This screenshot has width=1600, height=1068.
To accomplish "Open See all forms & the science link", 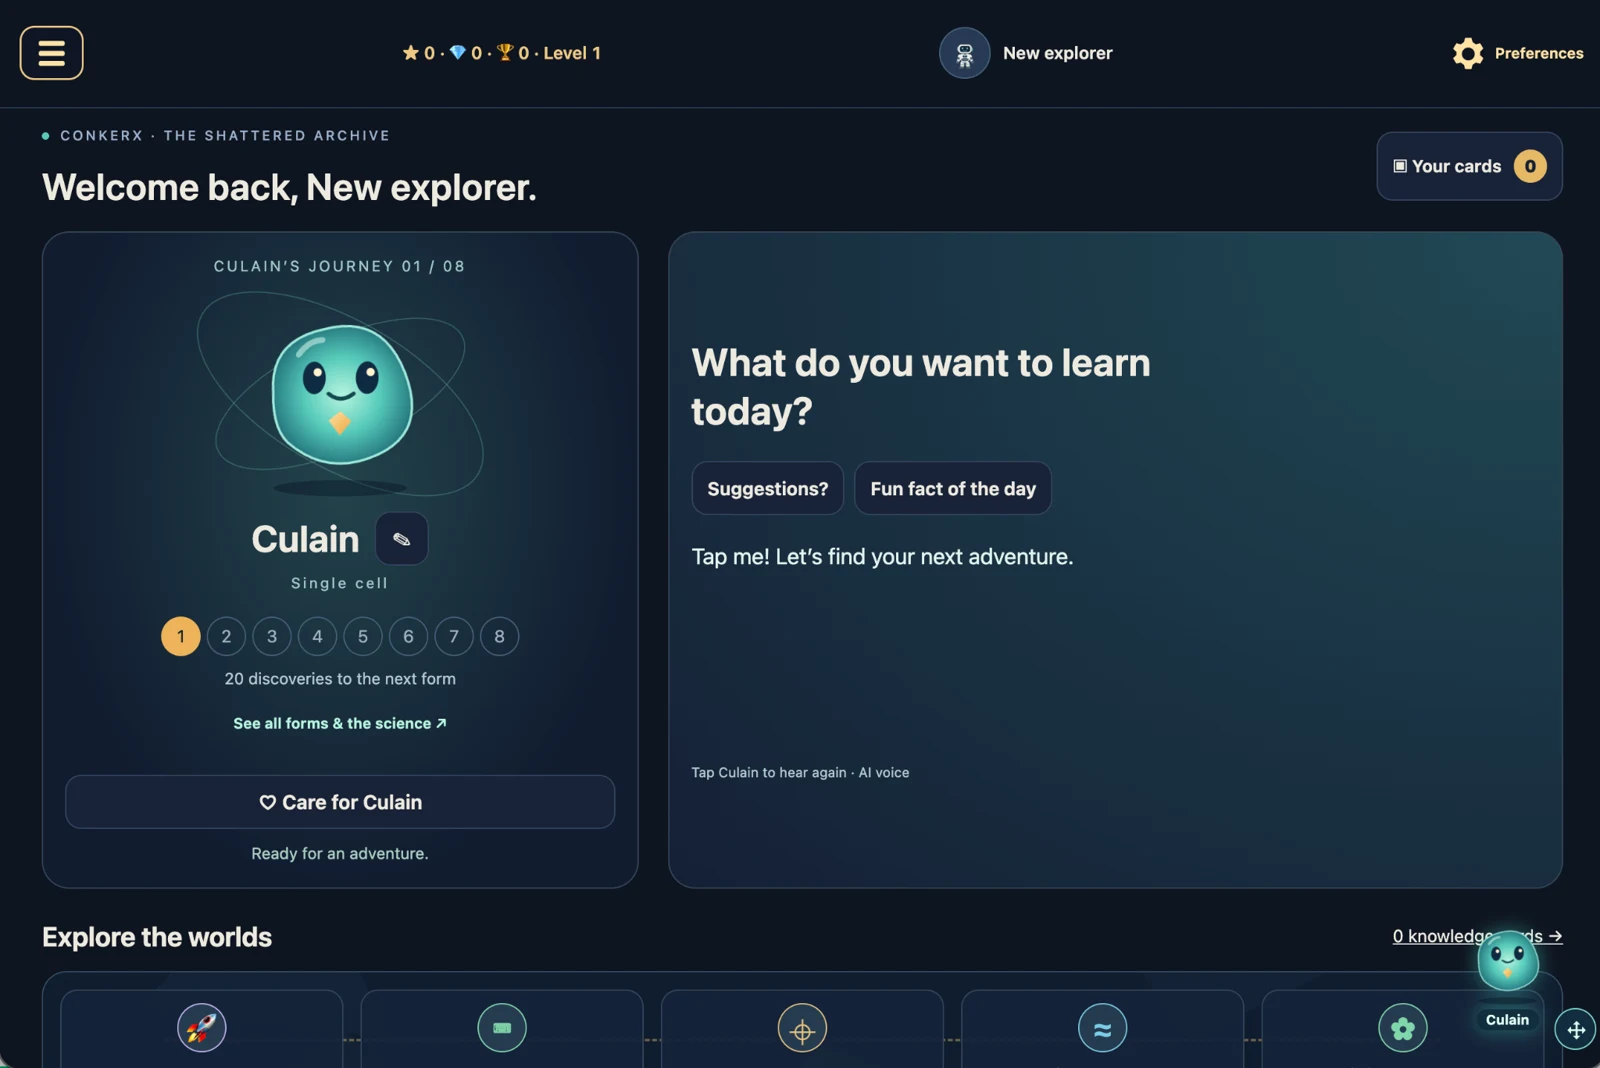I will pyautogui.click(x=340, y=723).
